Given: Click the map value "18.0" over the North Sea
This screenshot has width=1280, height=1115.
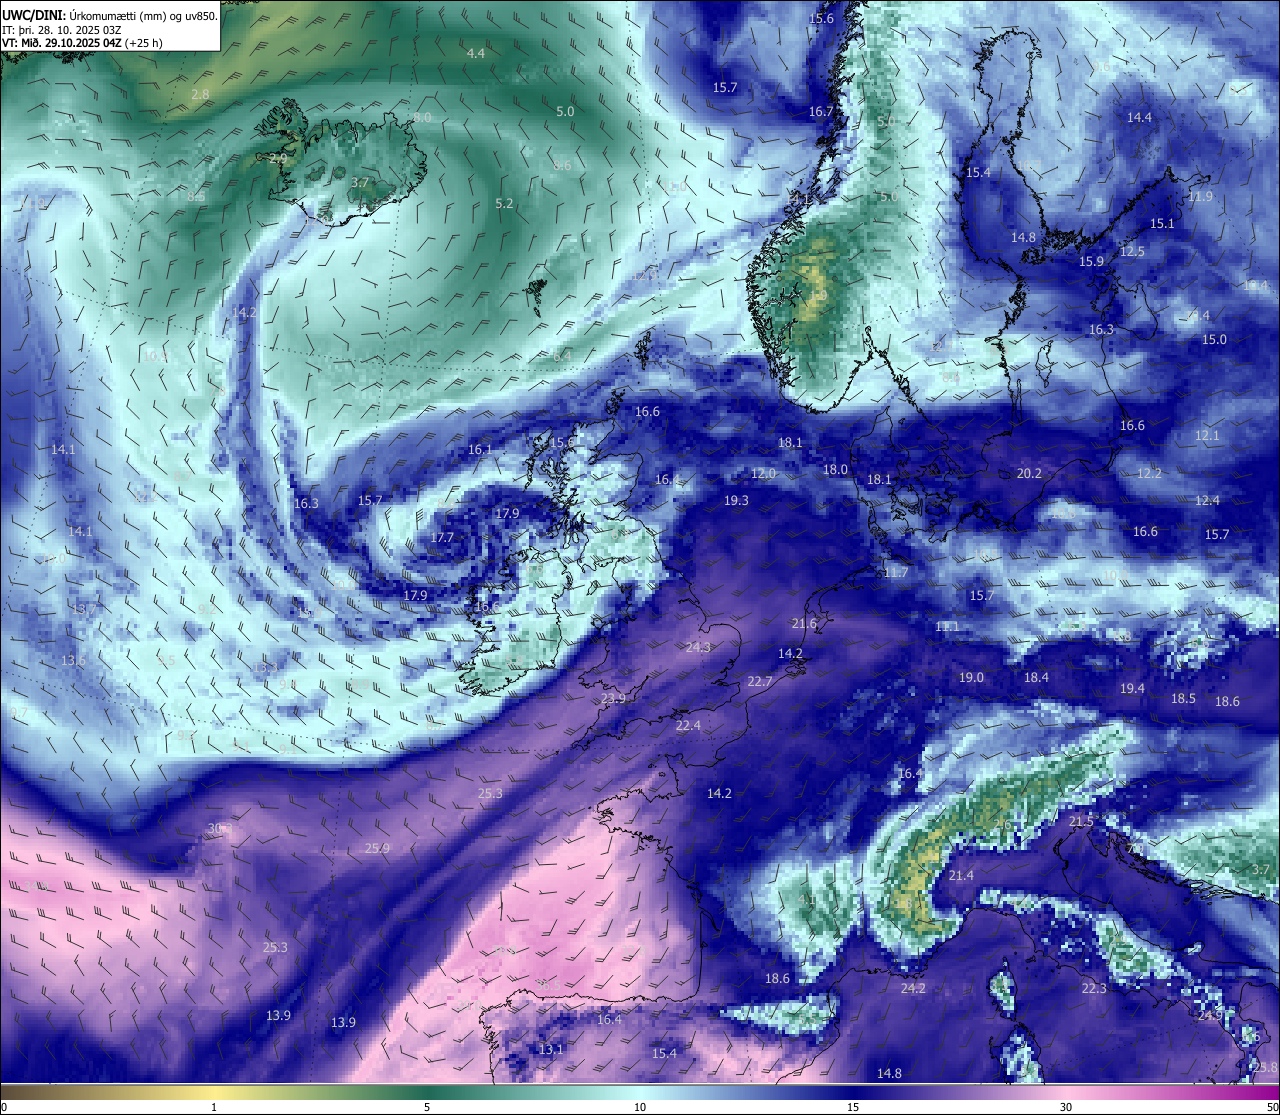Looking at the screenshot, I should 835,469.
